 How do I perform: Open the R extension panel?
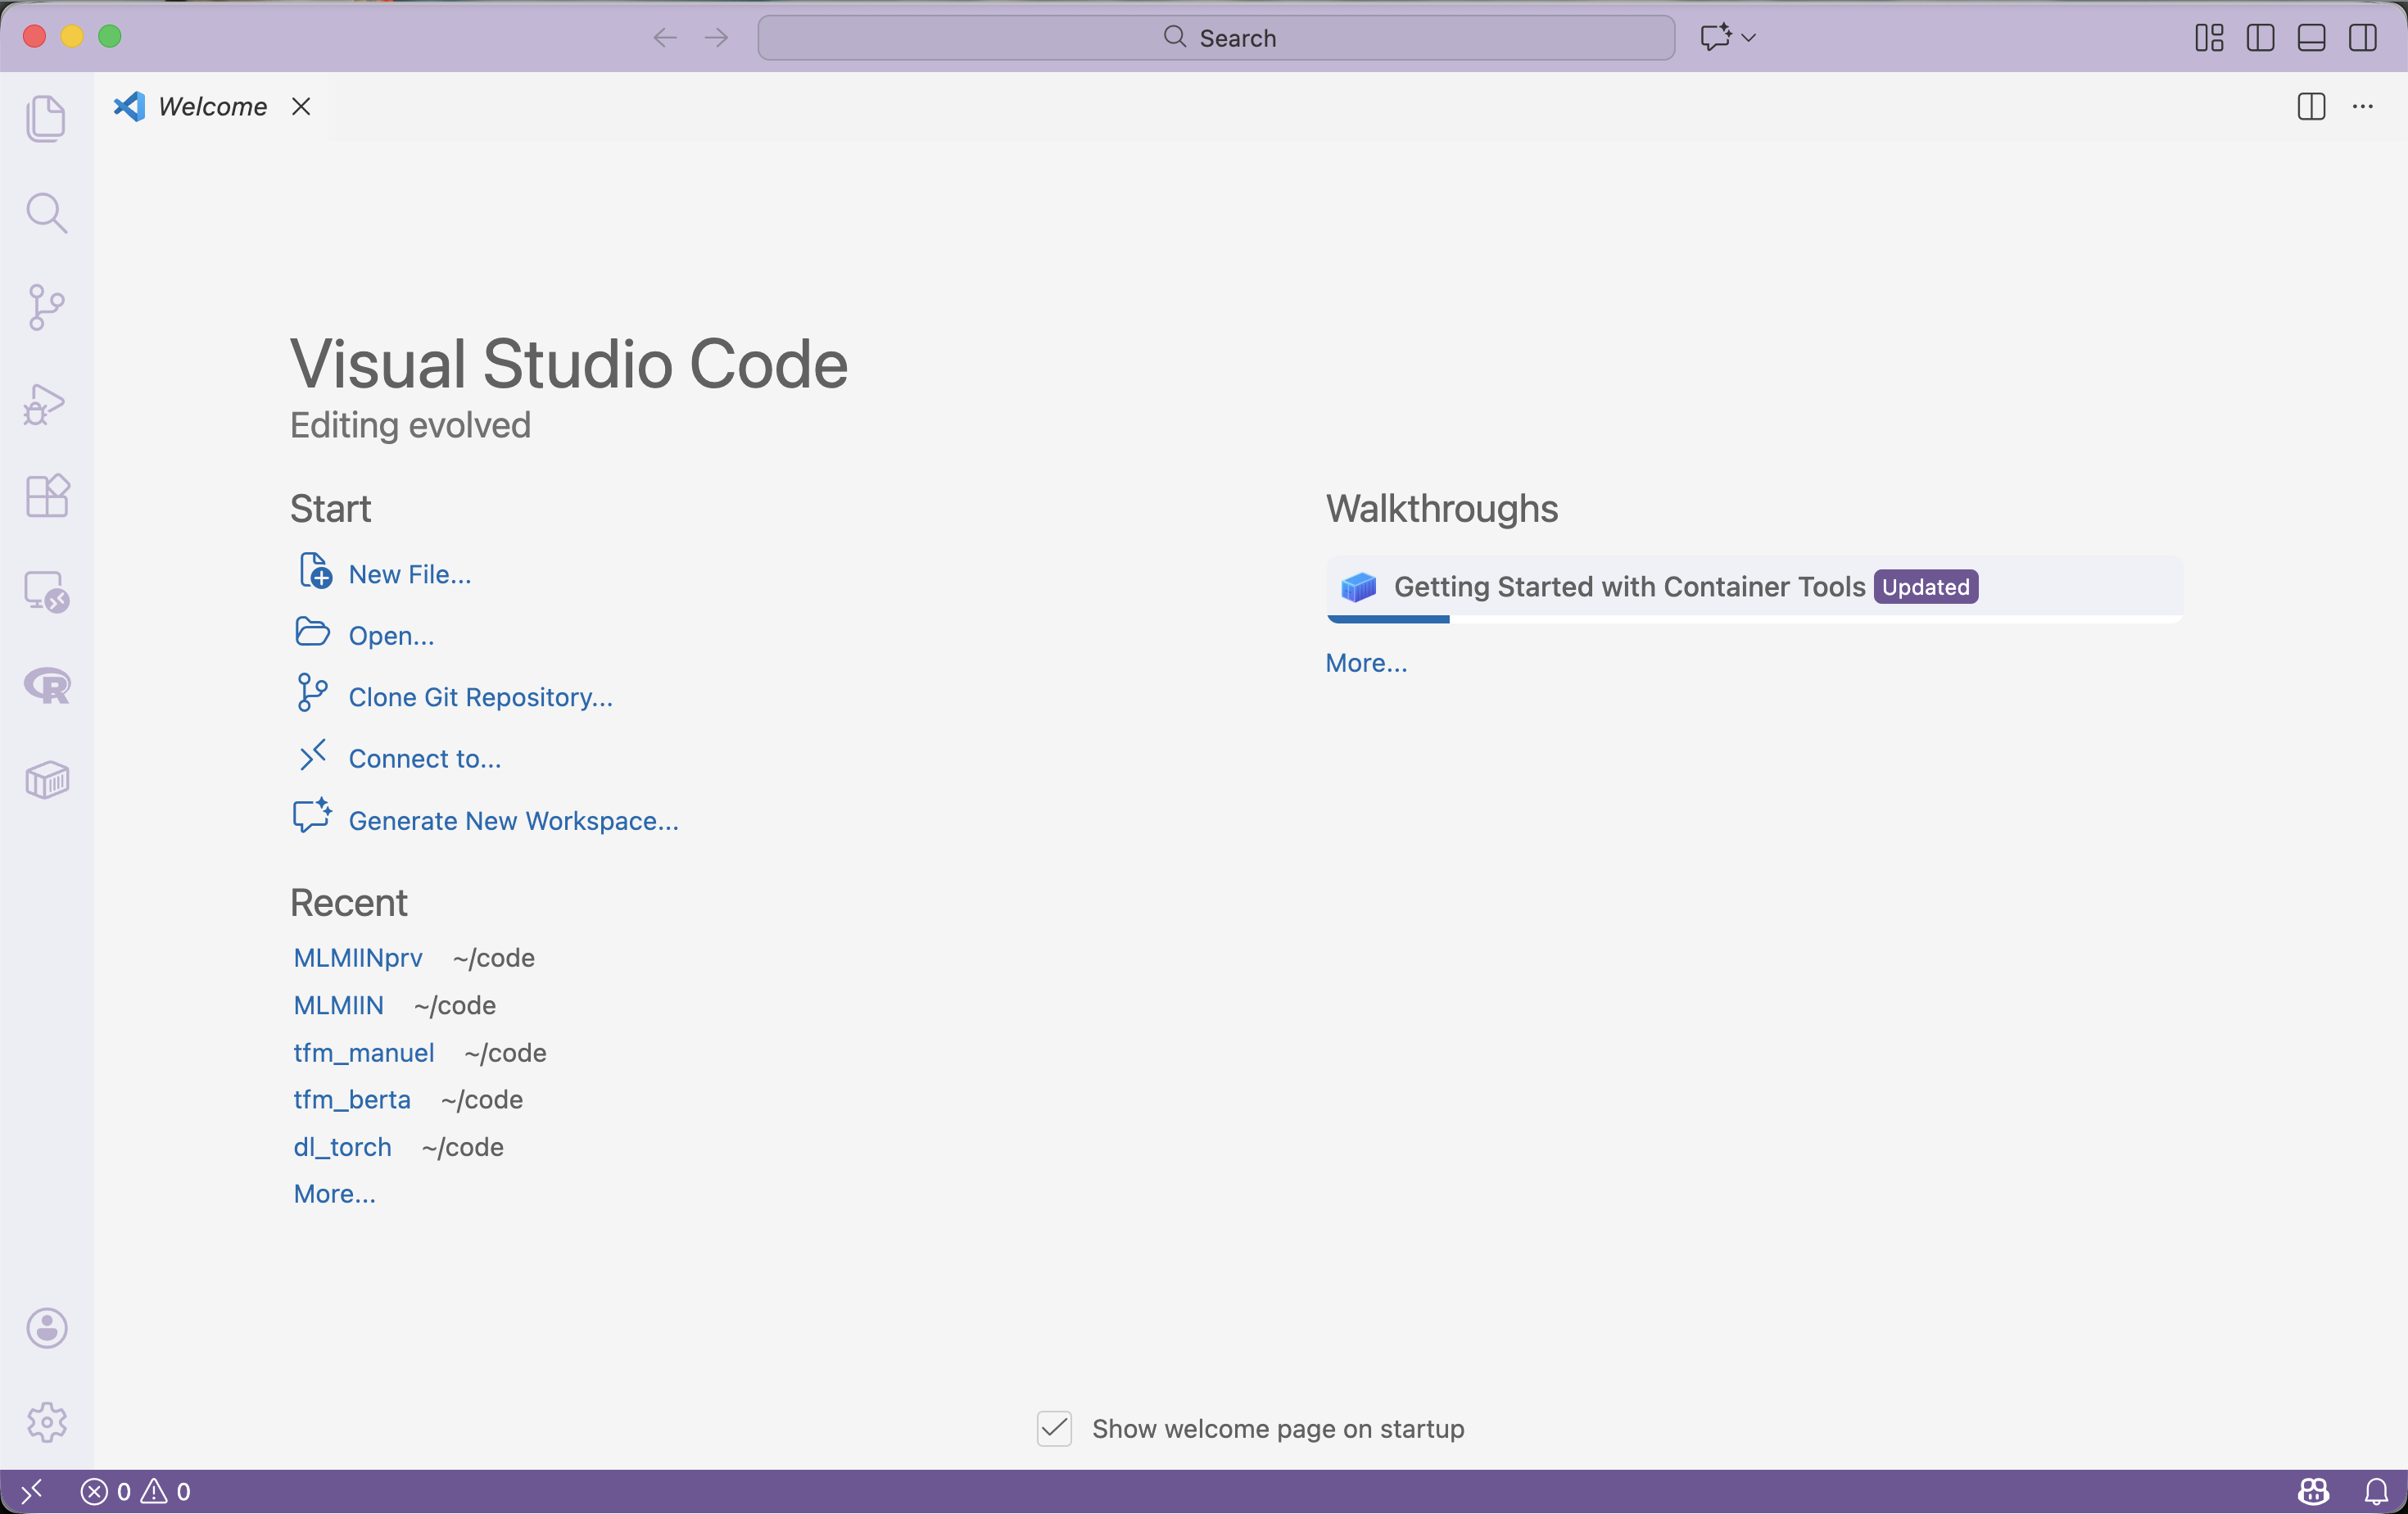click(46, 686)
